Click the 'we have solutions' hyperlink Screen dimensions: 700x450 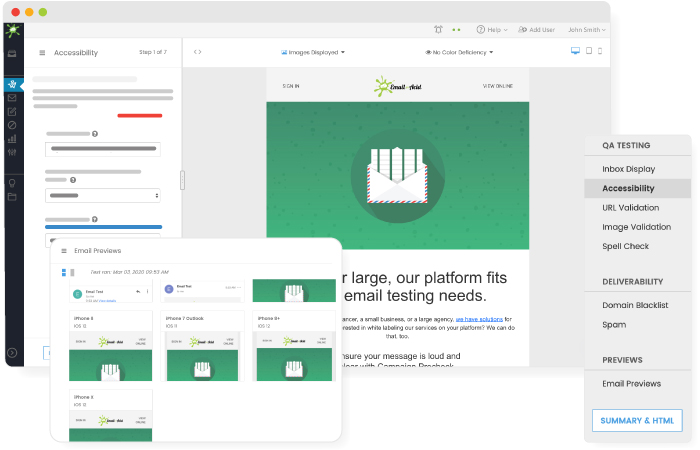pyautogui.click(x=479, y=319)
